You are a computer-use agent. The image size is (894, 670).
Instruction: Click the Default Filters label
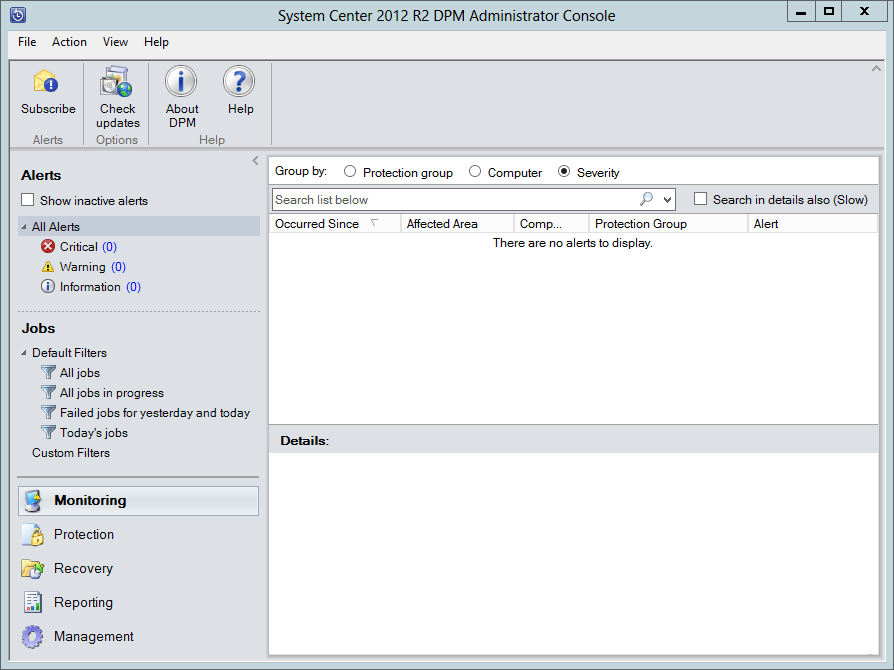pyautogui.click(x=70, y=353)
